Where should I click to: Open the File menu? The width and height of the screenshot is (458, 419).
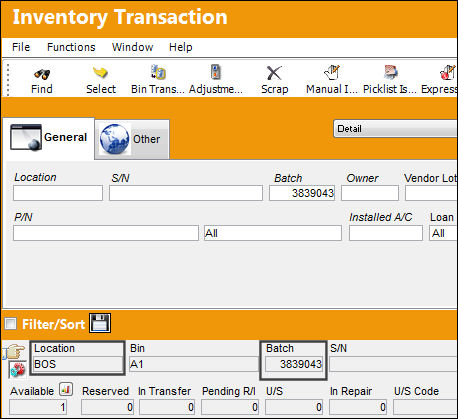(21, 47)
